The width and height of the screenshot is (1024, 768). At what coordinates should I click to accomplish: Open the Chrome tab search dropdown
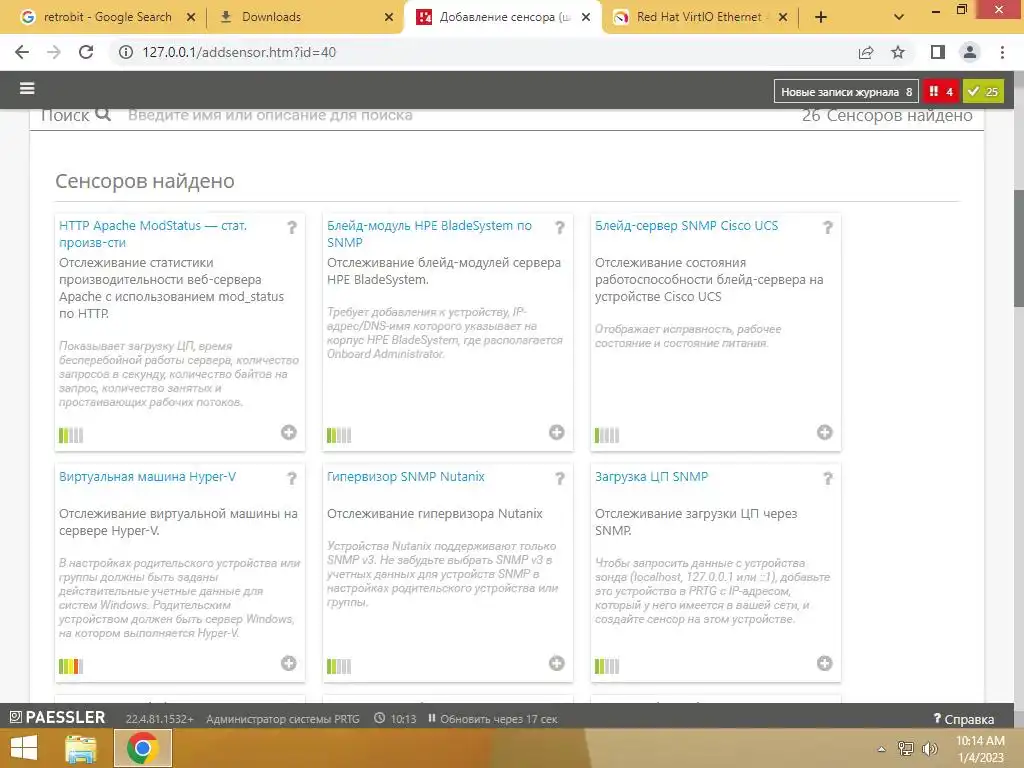(899, 17)
